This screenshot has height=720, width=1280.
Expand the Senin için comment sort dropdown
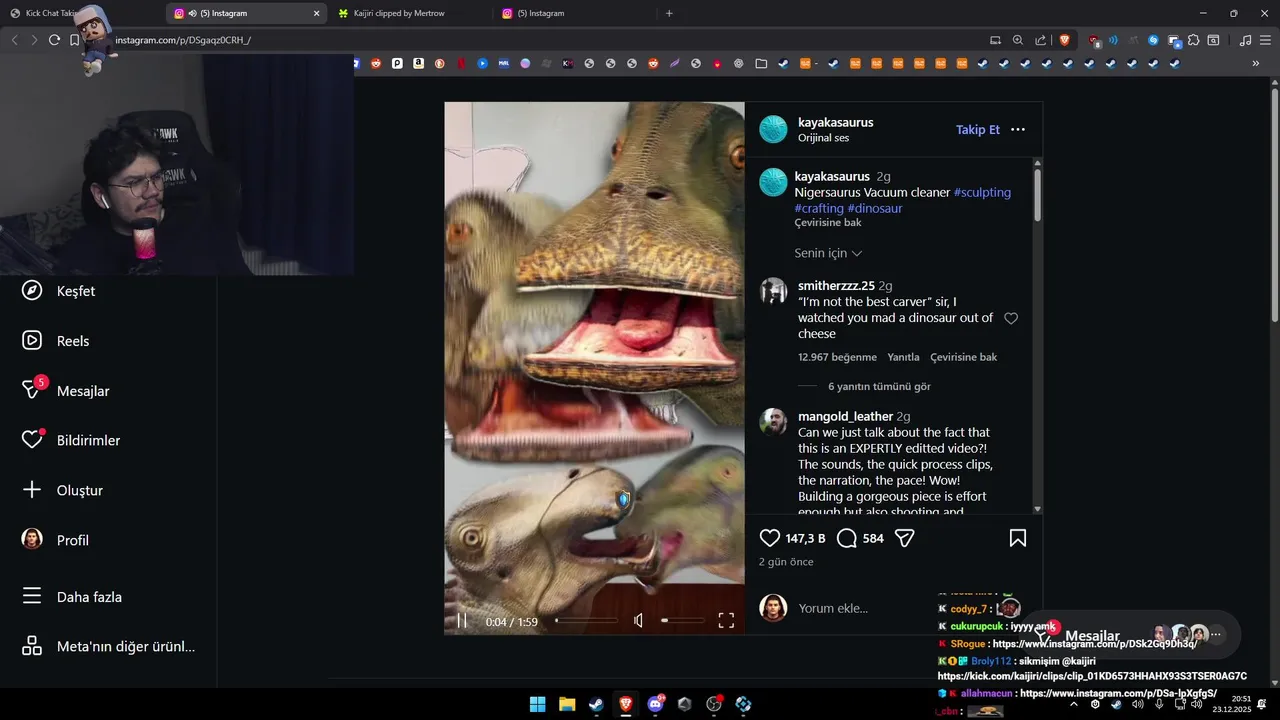coord(828,253)
